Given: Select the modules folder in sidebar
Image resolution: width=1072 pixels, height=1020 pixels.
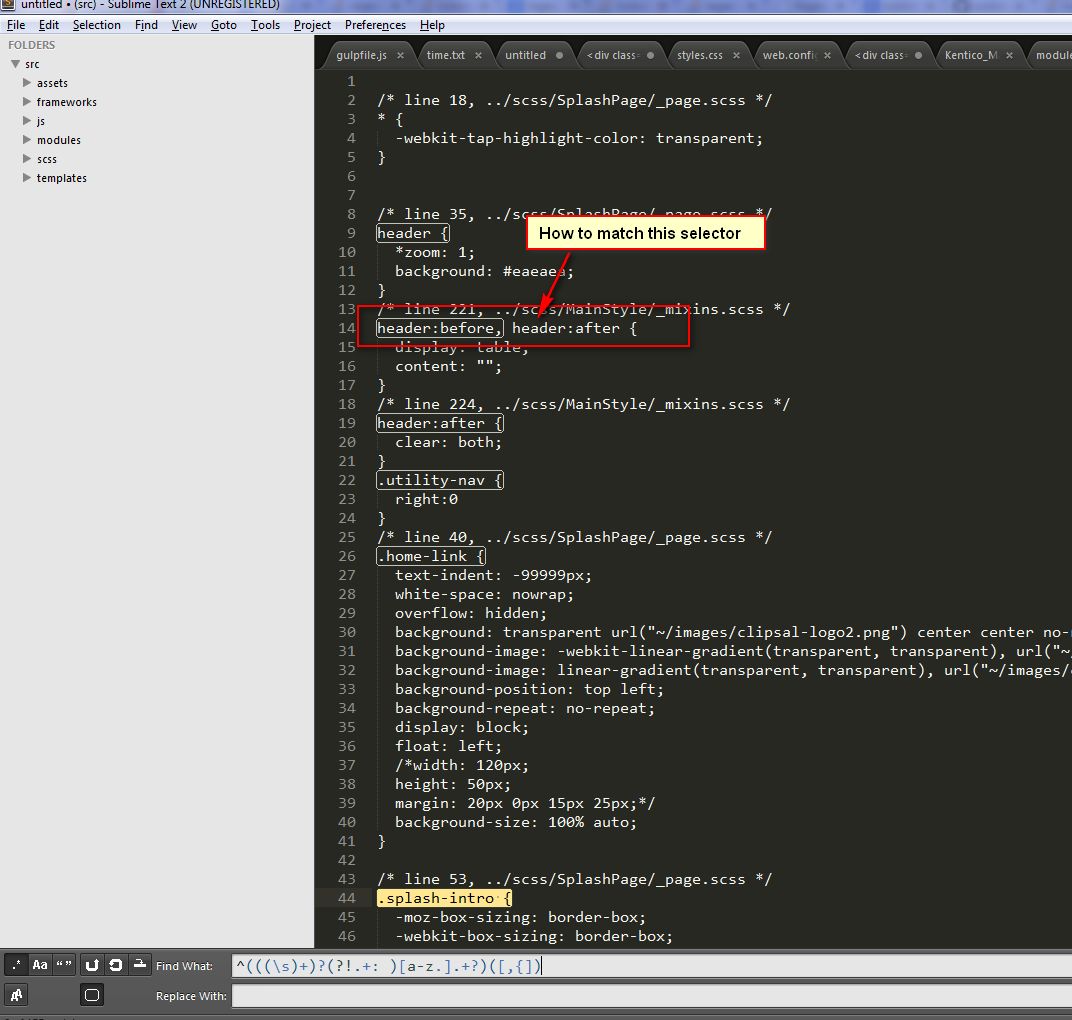Looking at the screenshot, I should point(59,139).
